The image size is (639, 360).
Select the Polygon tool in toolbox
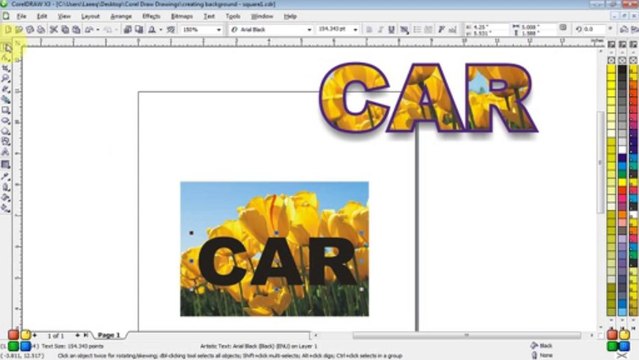(x=6, y=131)
